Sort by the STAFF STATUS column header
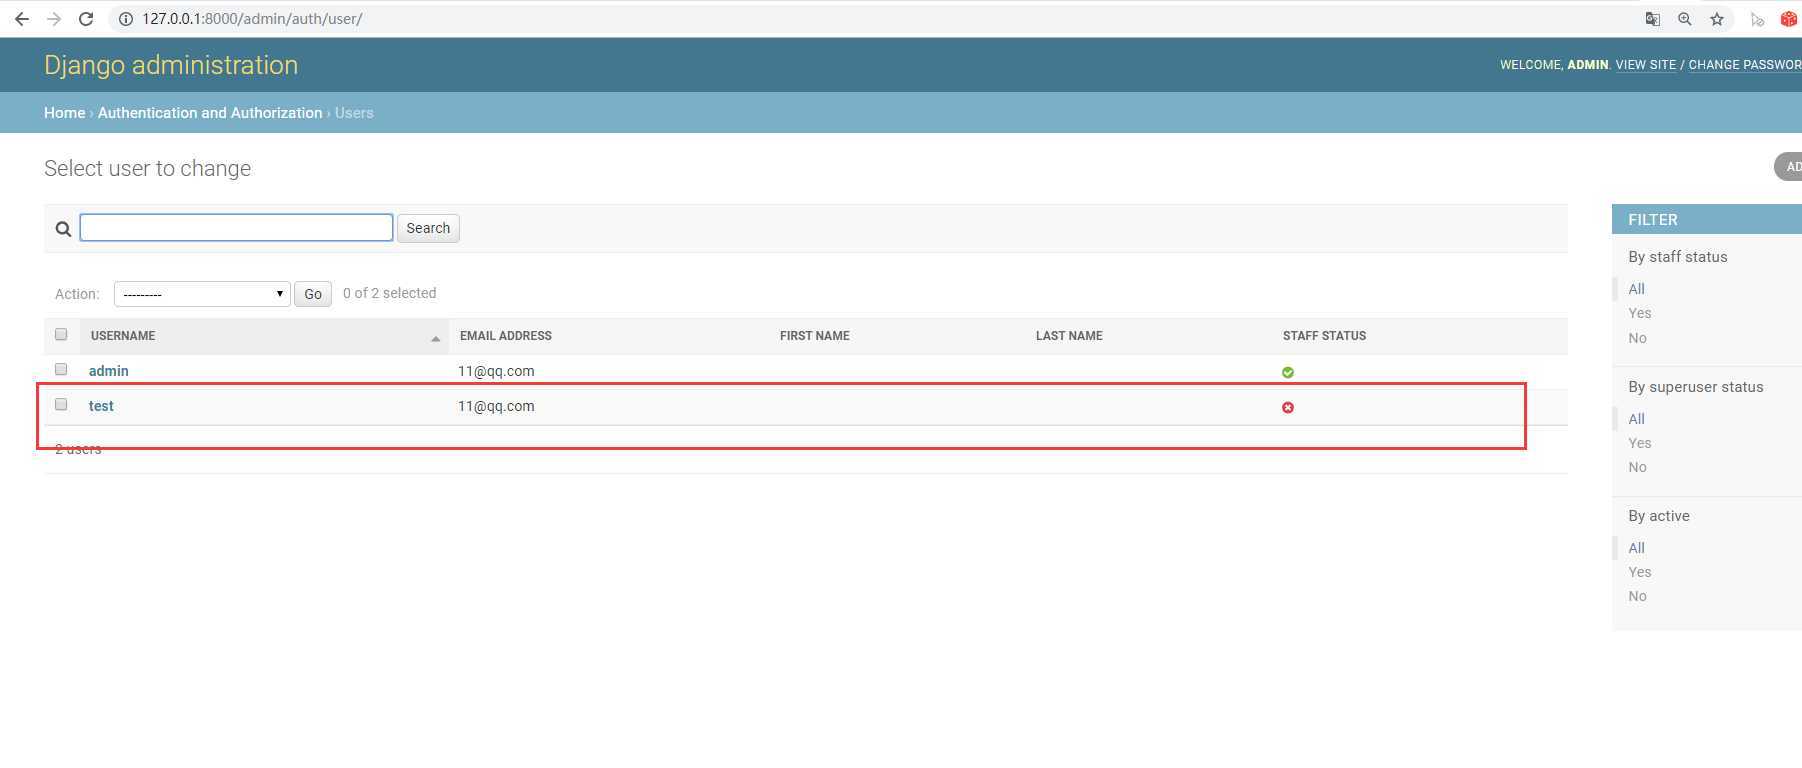This screenshot has height=768, width=1802. (1324, 336)
